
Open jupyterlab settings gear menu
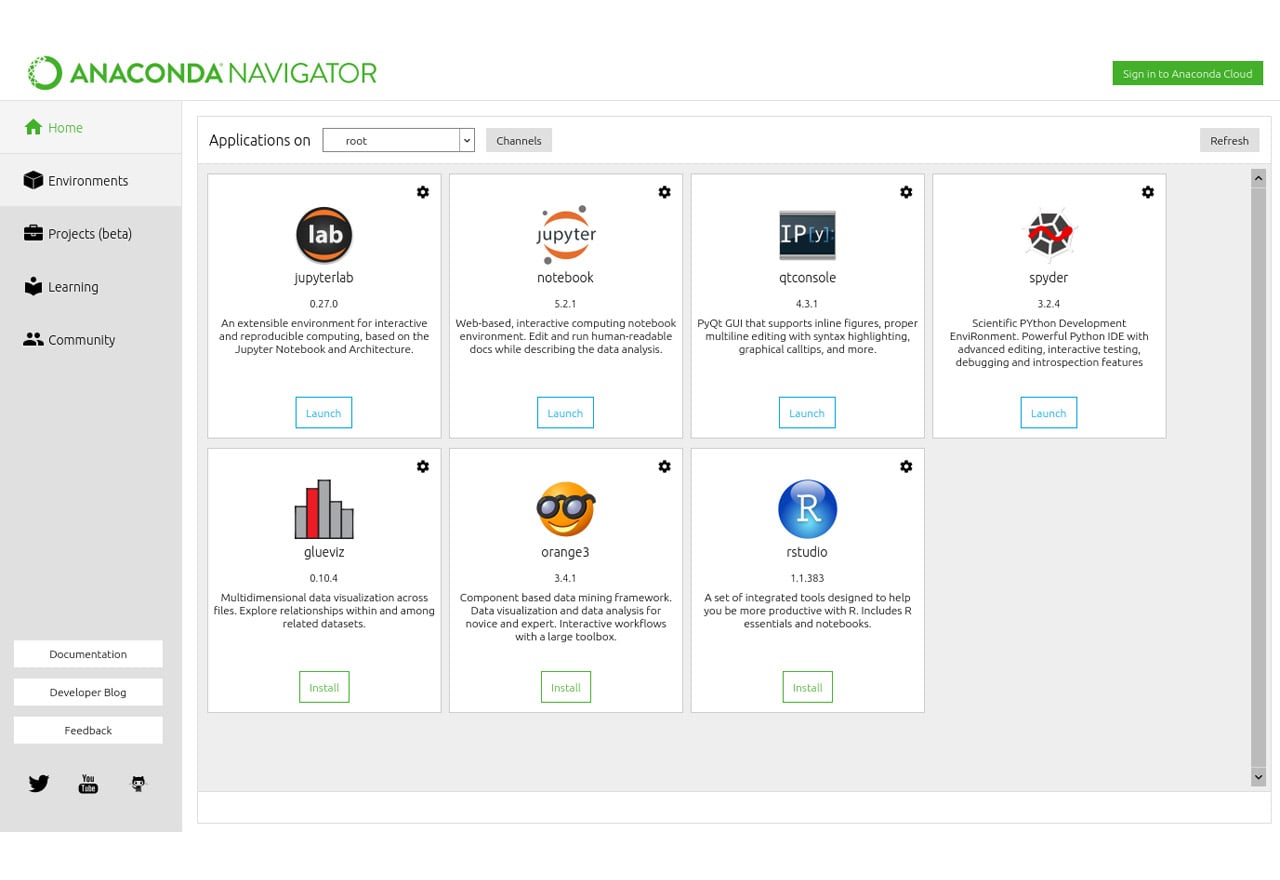tap(423, 192)
